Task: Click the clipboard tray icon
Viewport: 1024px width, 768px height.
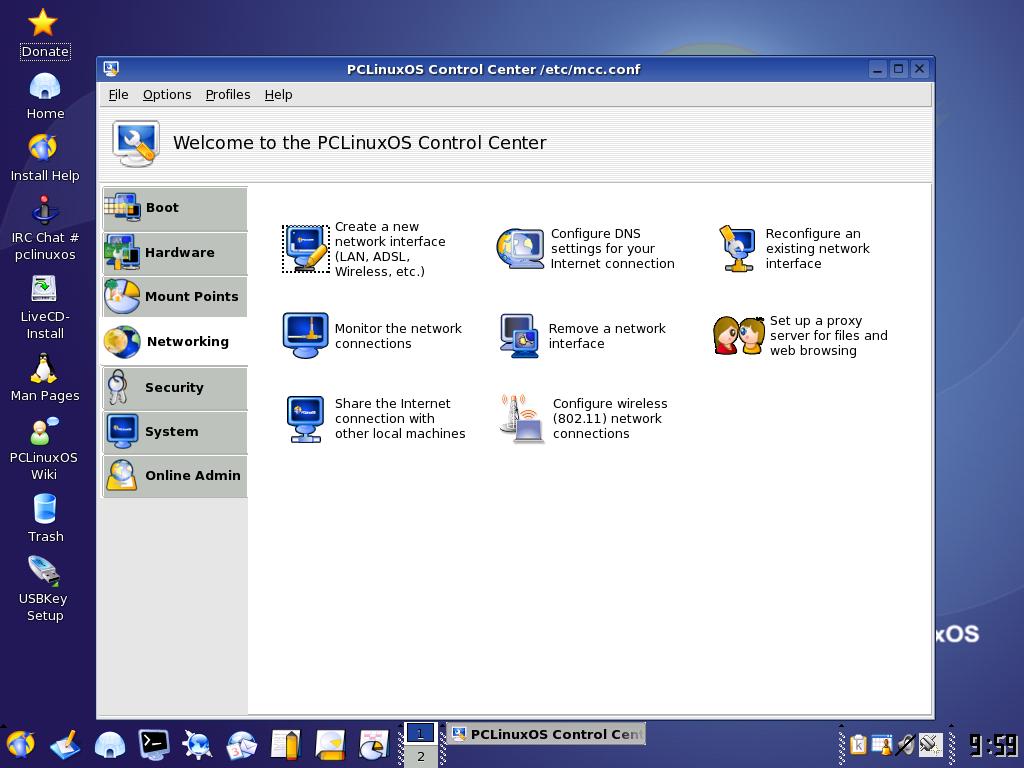Action: point(858,744)
